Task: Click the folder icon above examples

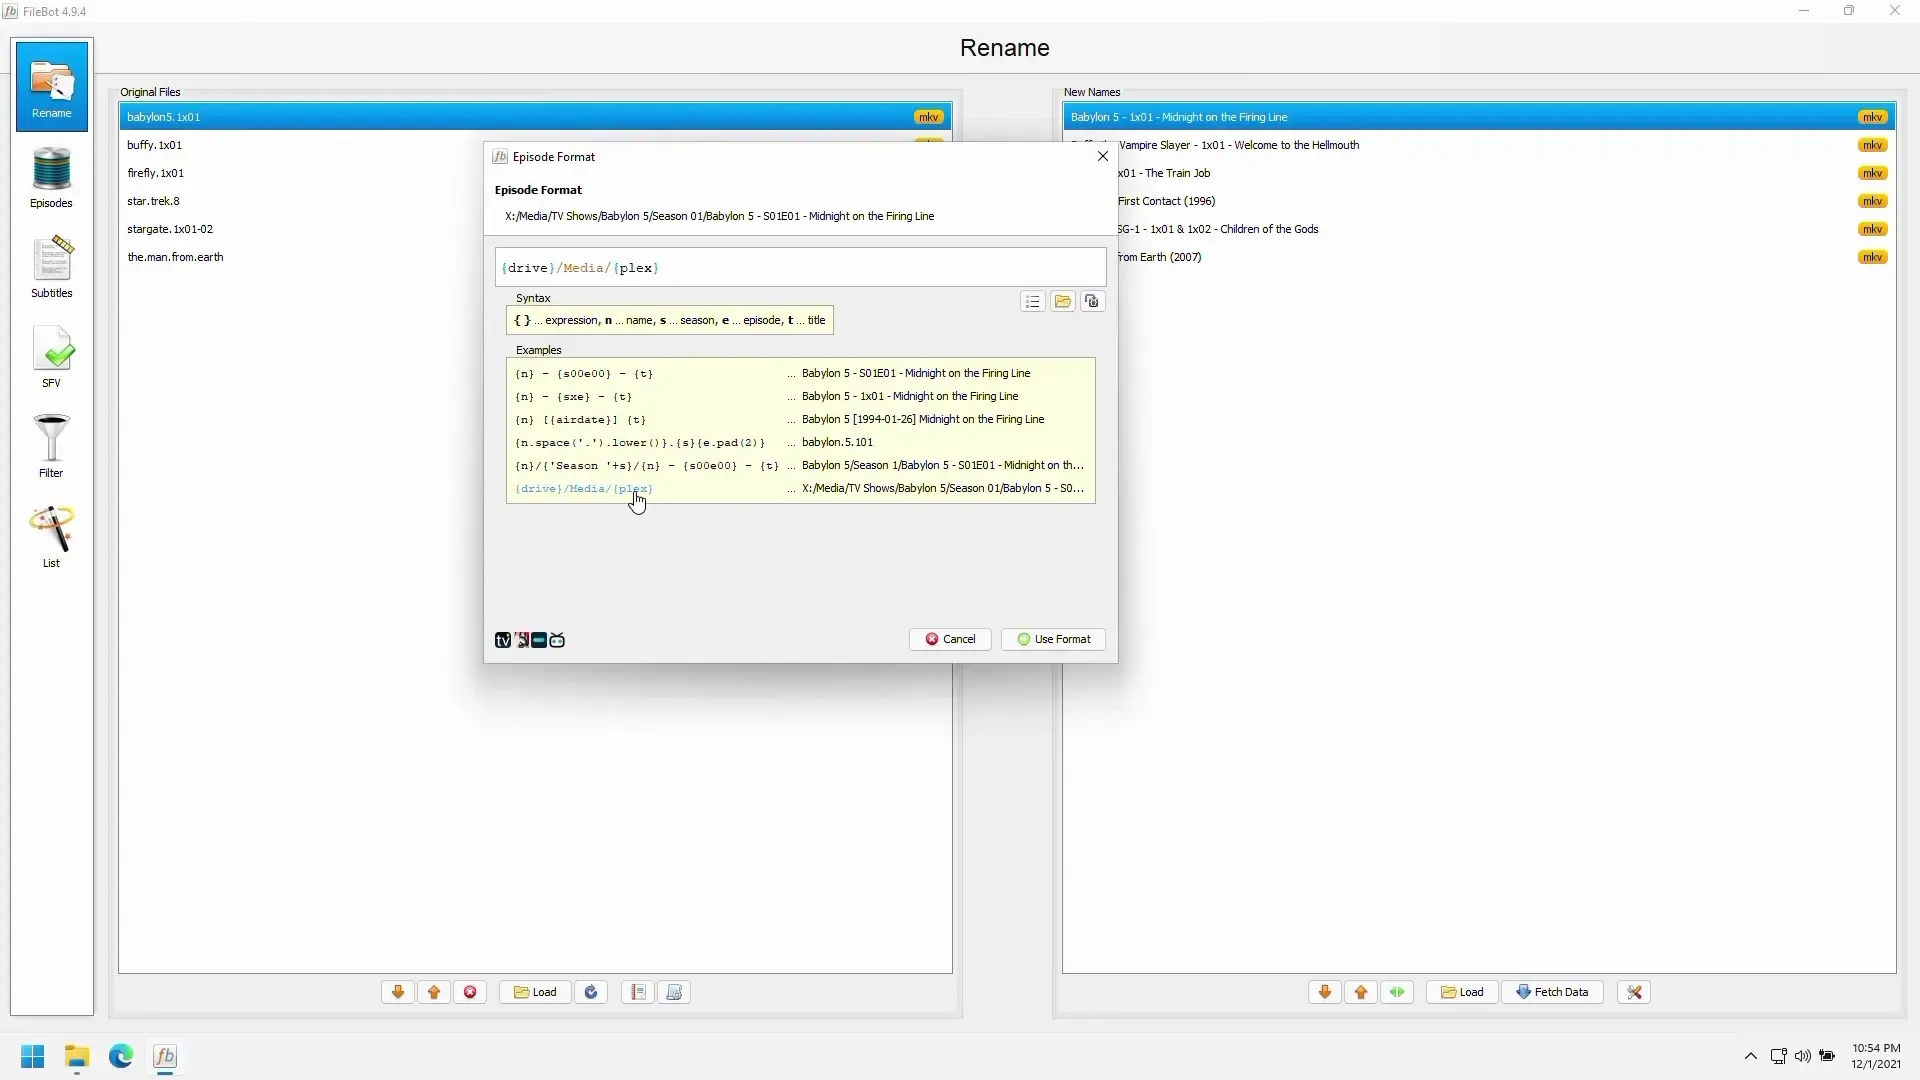Action: point(1063,302)
